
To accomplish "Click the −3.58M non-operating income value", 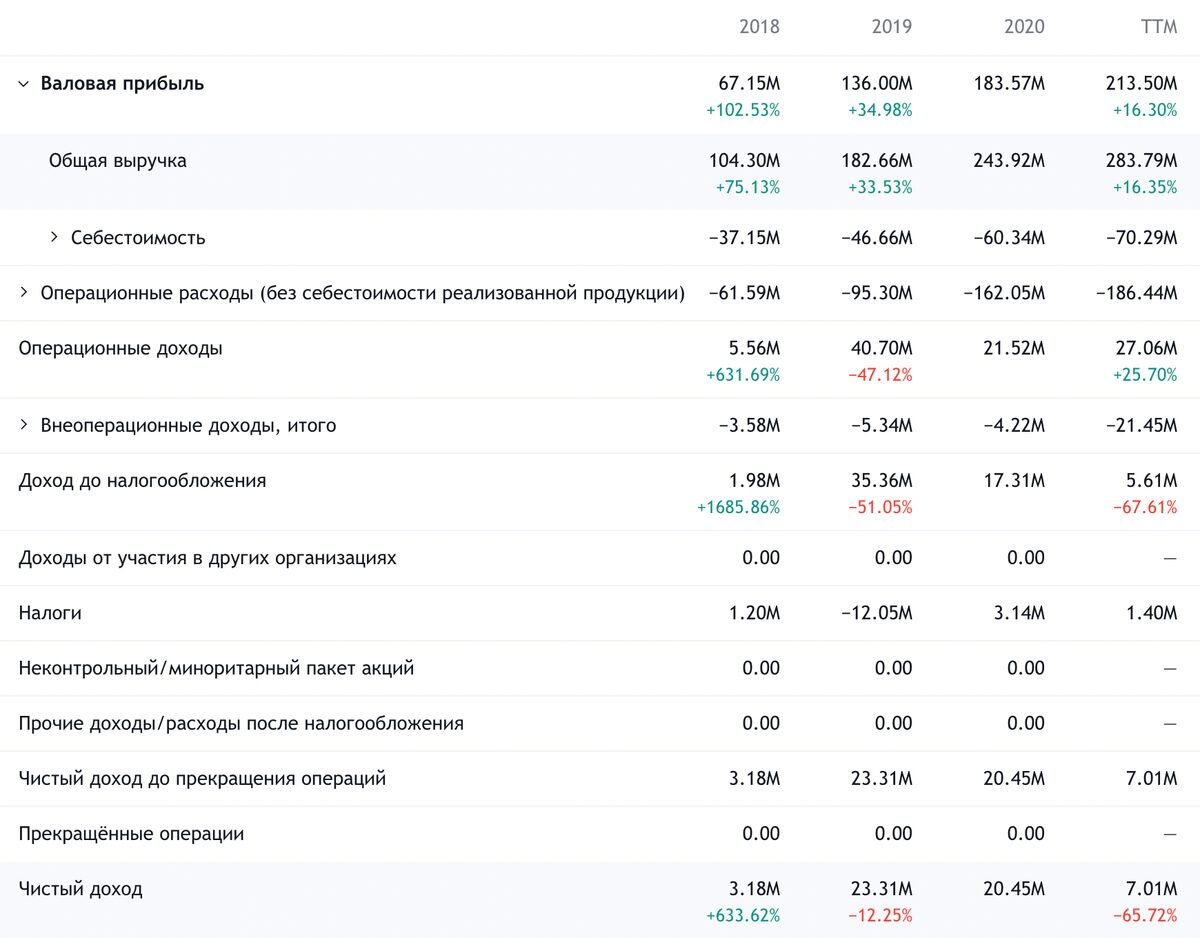I will tap(749, 426).
